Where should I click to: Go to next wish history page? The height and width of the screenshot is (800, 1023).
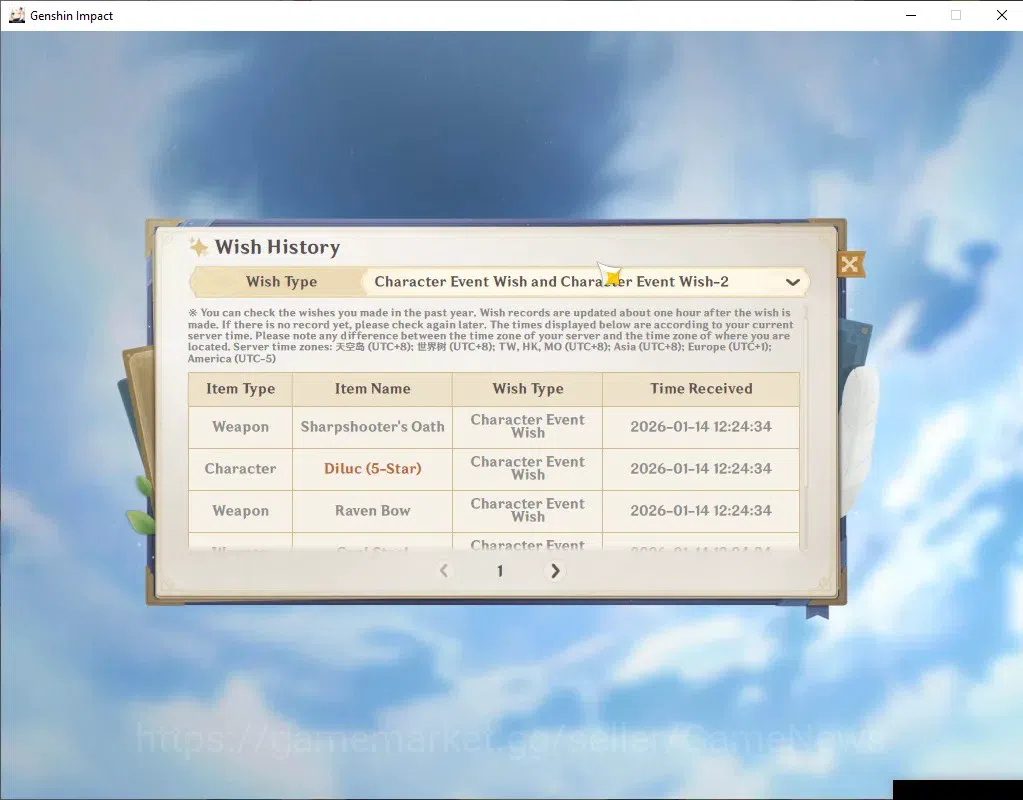pos(555,571)
